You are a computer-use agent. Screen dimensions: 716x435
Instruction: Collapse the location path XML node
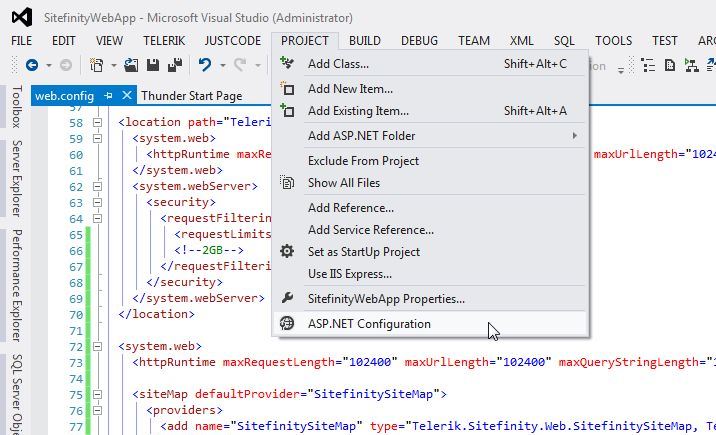(x=98, y=123)
